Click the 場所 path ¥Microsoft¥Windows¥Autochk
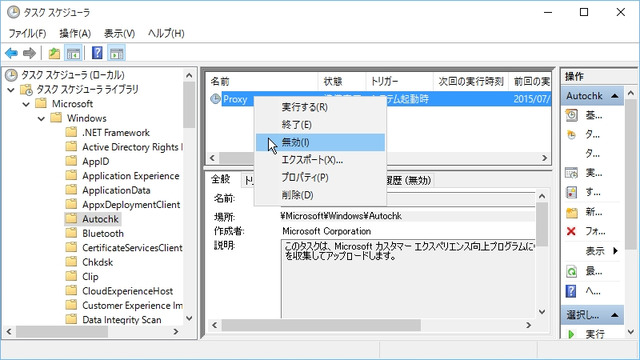The image size is (640, 360). [341, 216]
